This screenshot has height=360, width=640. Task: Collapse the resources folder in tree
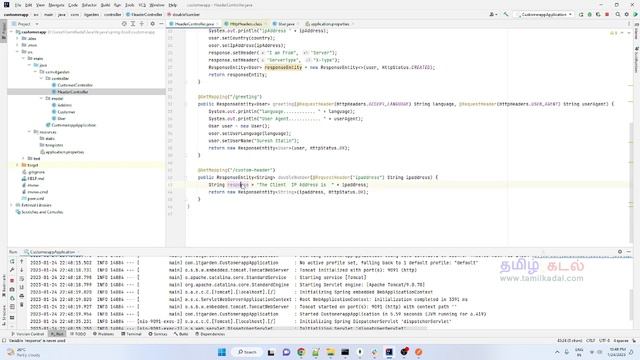[x=29, y=132]
